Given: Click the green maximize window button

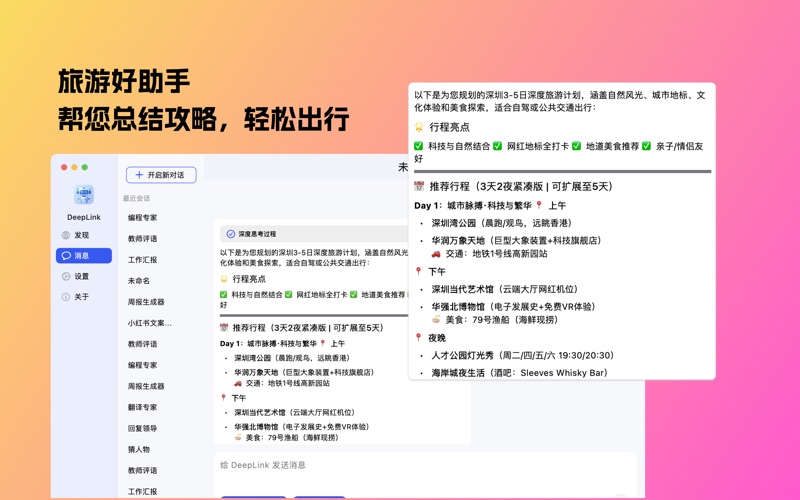Looking at the screenshot, I should click(85, 167).
